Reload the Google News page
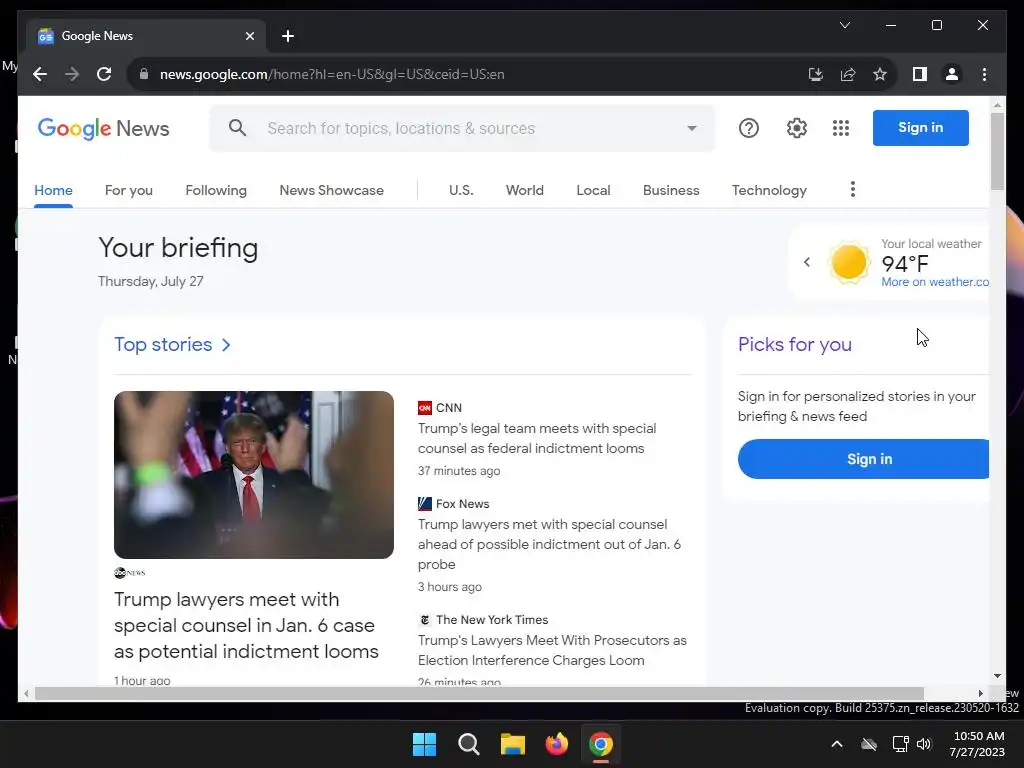This screenshot has width=1024, height=768. tap(104, 74)
